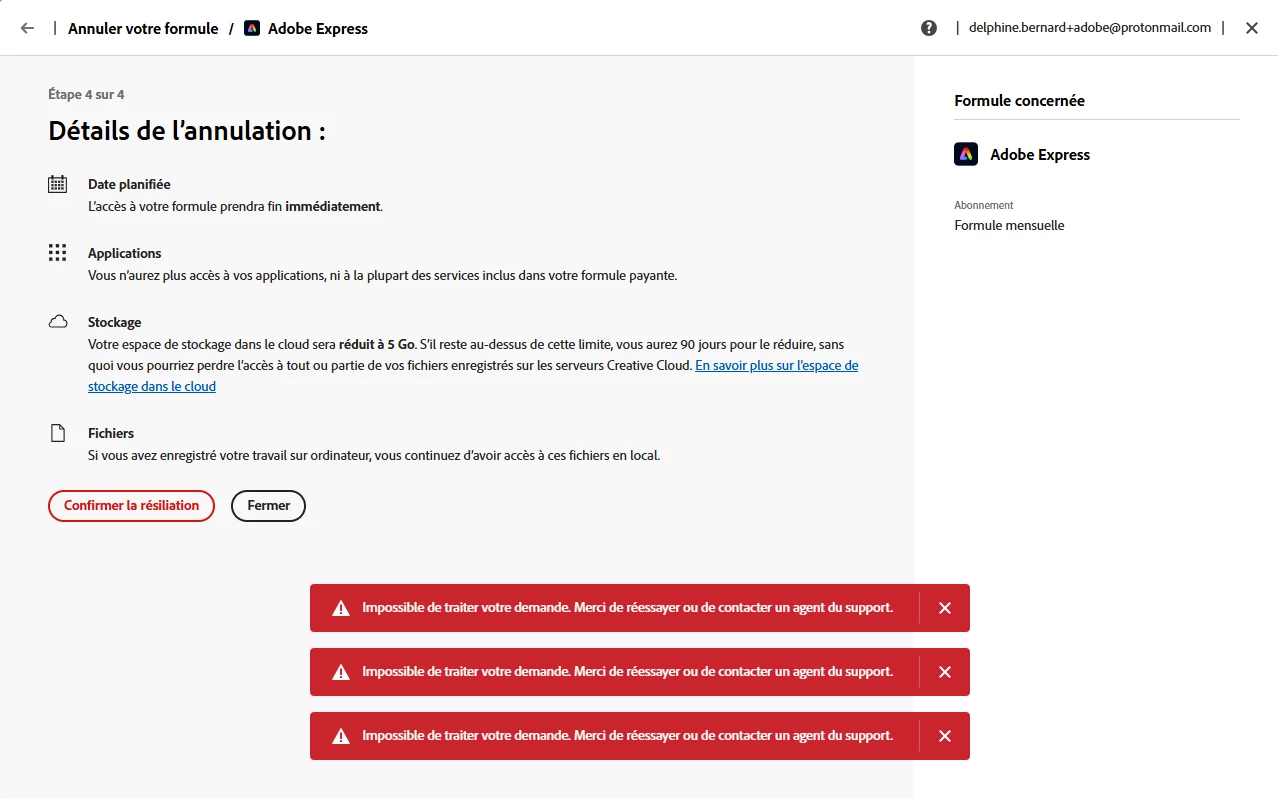Click the Applications section heading
1278x798 pixels.
pos(125,253)
